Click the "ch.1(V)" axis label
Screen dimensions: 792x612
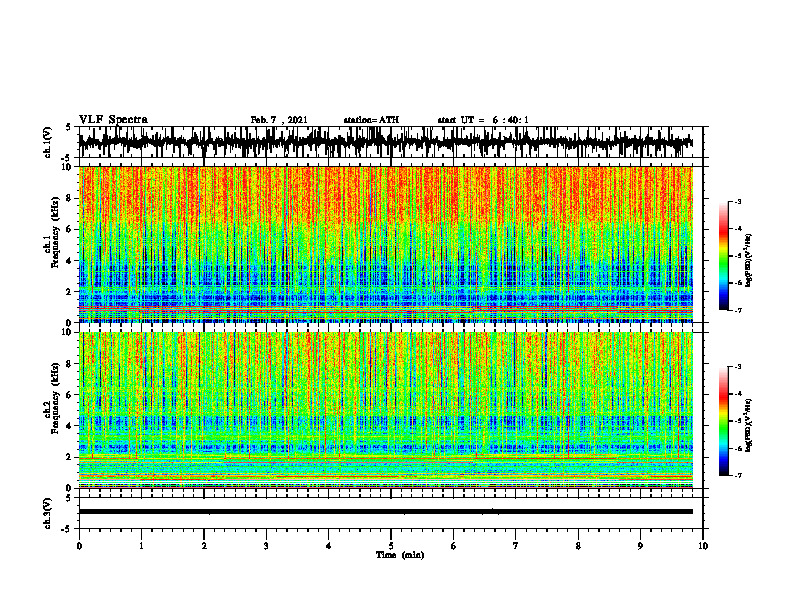(x=48, y=142)
